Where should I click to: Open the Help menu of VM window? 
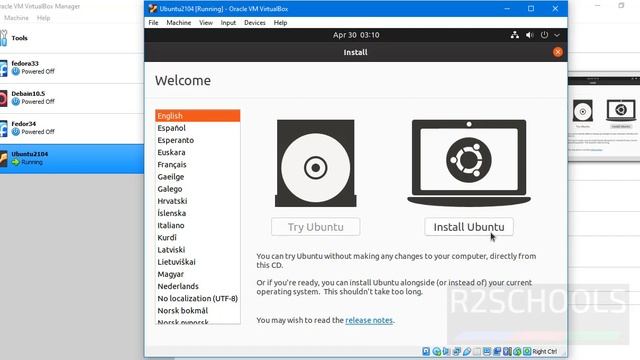[280, 23]
